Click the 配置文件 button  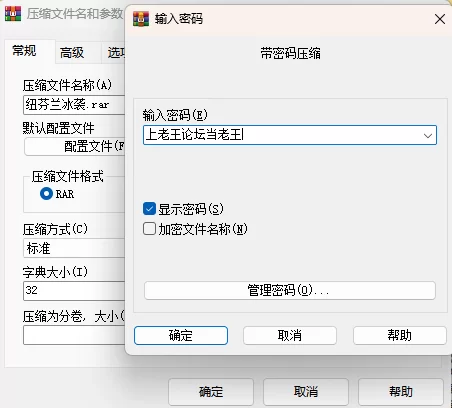coord(75,146)
